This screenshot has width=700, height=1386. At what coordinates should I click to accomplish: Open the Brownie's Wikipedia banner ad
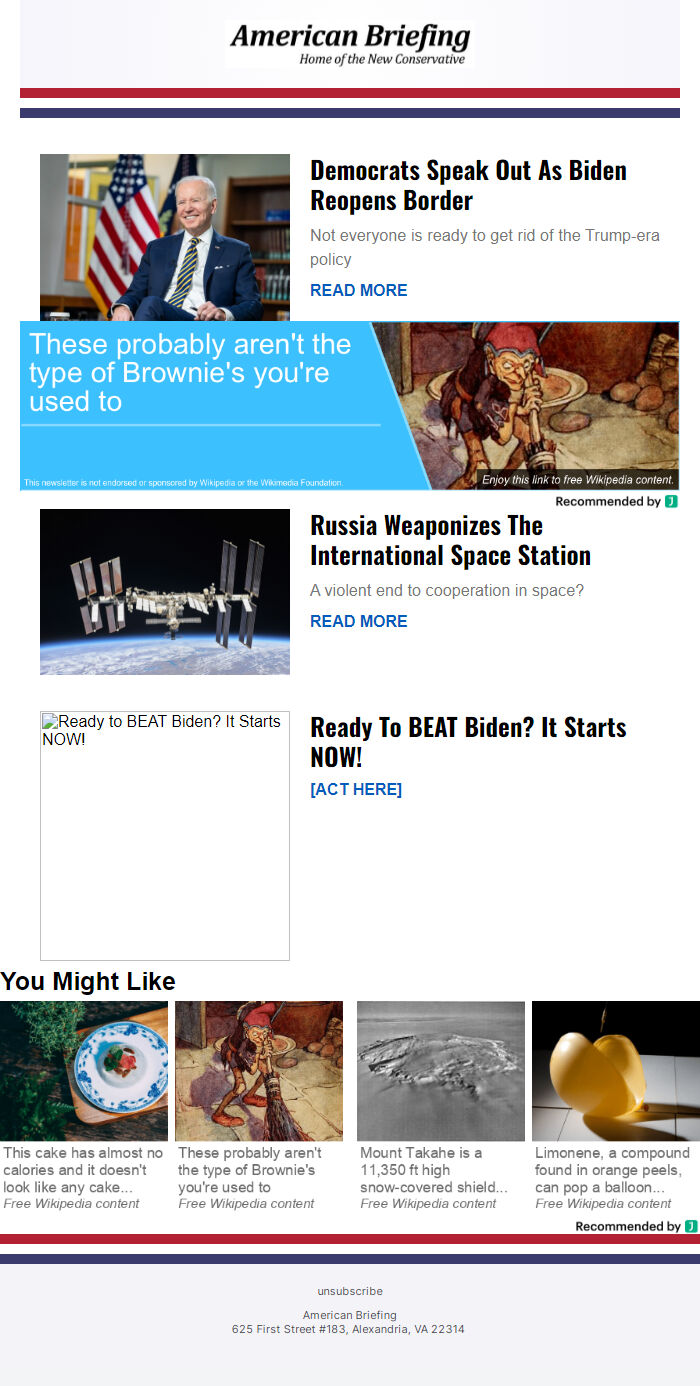click(350, 406)
